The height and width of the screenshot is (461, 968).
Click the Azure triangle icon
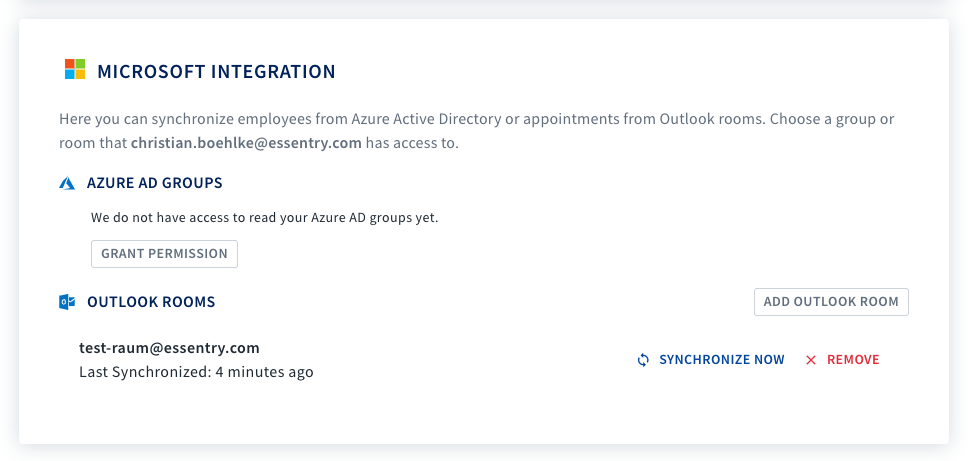point(67,183)
